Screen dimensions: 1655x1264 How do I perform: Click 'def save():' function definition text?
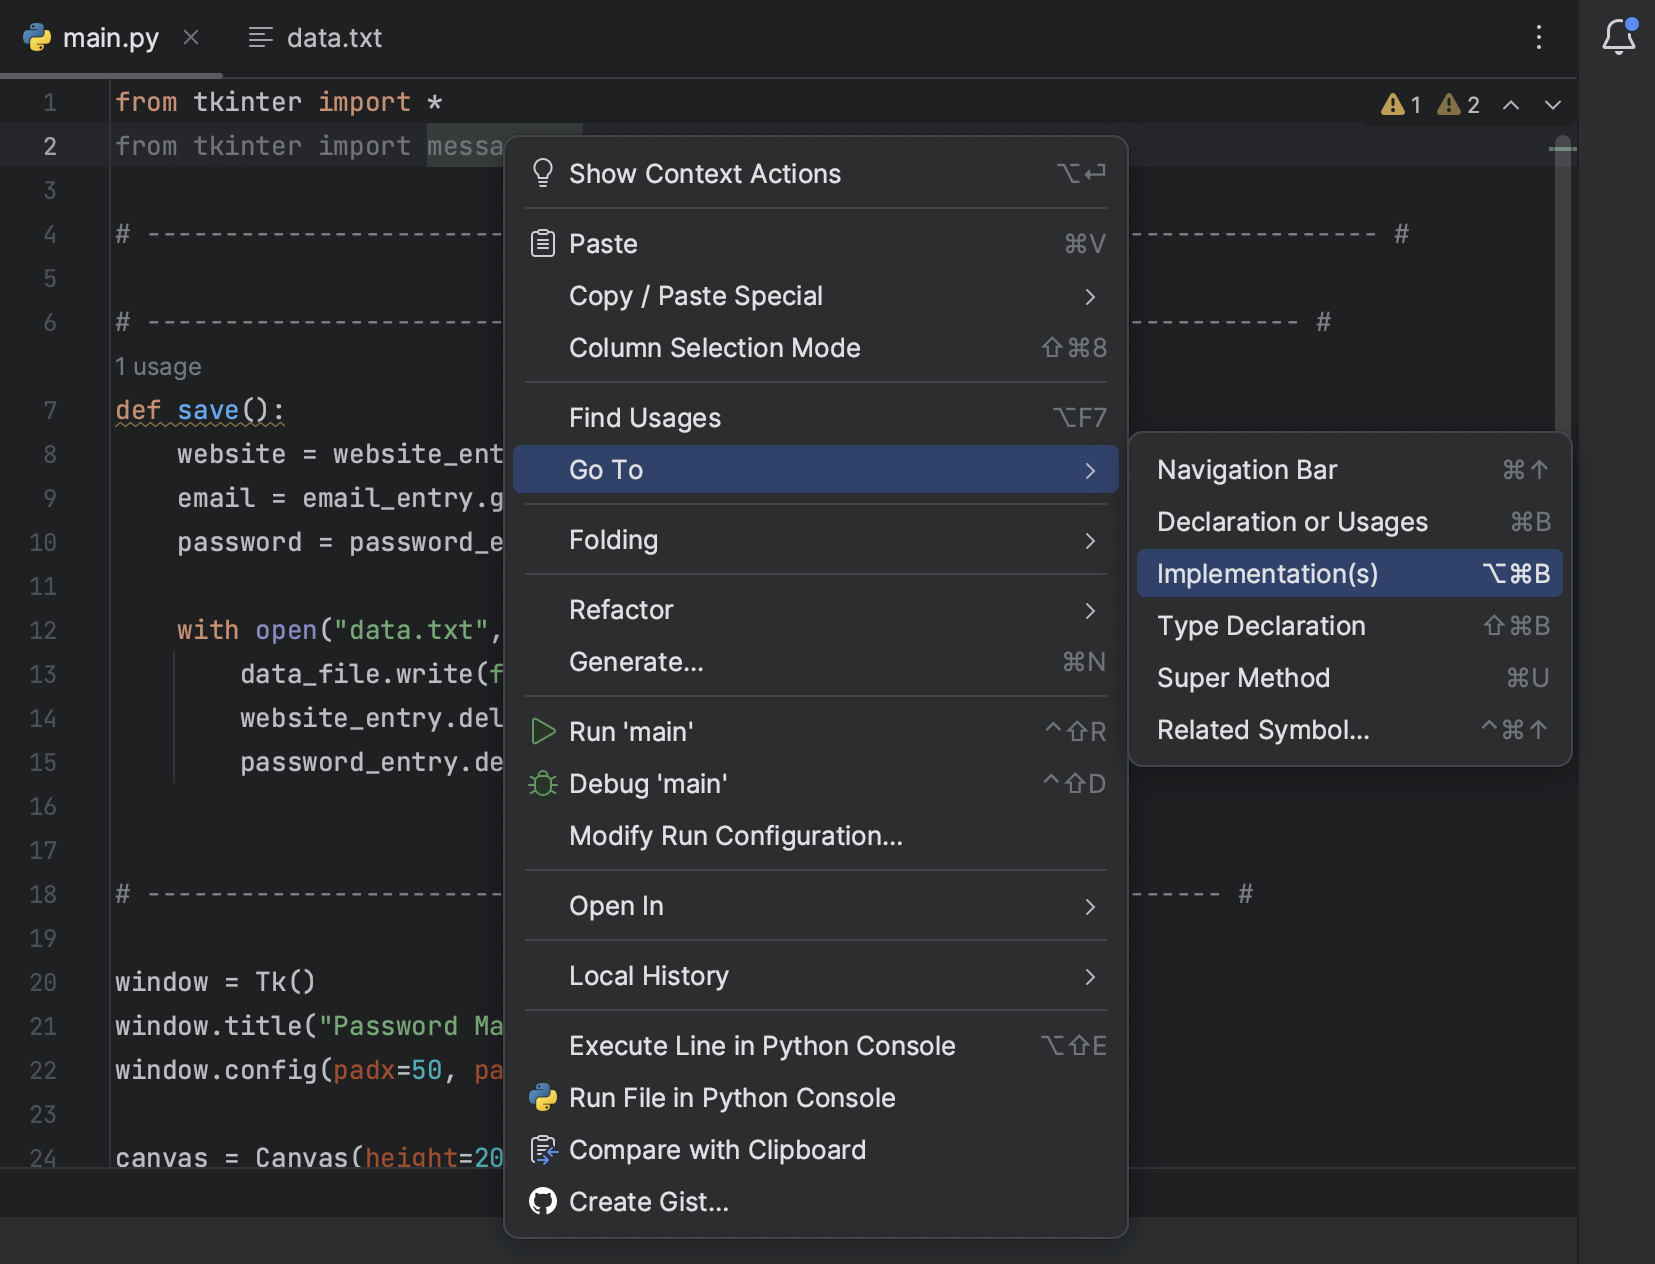(200, 410)
